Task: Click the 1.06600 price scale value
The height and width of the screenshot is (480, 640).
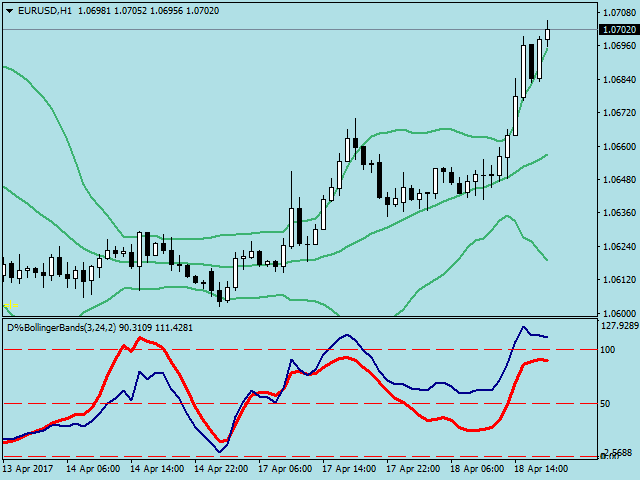Action: pyautogui.click(x=619, y=146)
